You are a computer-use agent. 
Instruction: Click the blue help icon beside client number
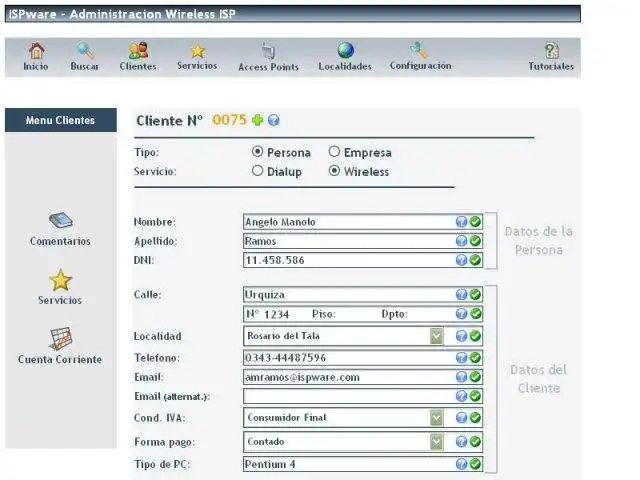tap(274, 120)
